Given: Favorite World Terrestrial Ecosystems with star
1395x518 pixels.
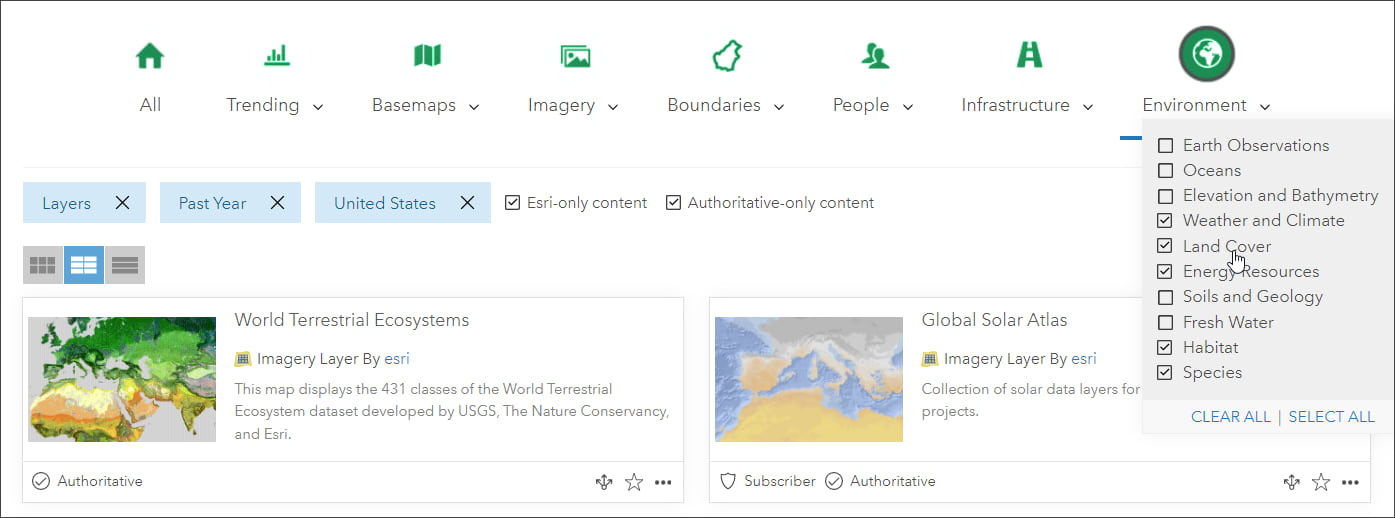Looking at the screenshot, I should coord(634,482).
